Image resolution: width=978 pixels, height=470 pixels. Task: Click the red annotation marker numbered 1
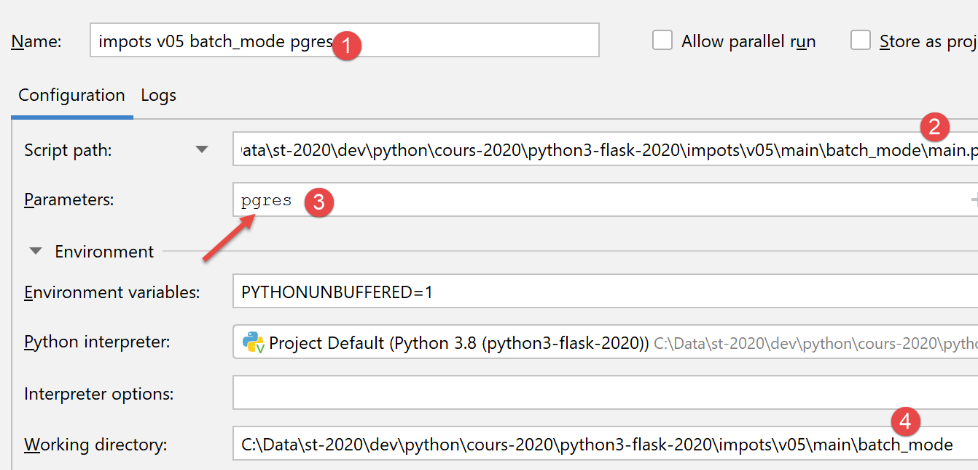pos(346,44)
